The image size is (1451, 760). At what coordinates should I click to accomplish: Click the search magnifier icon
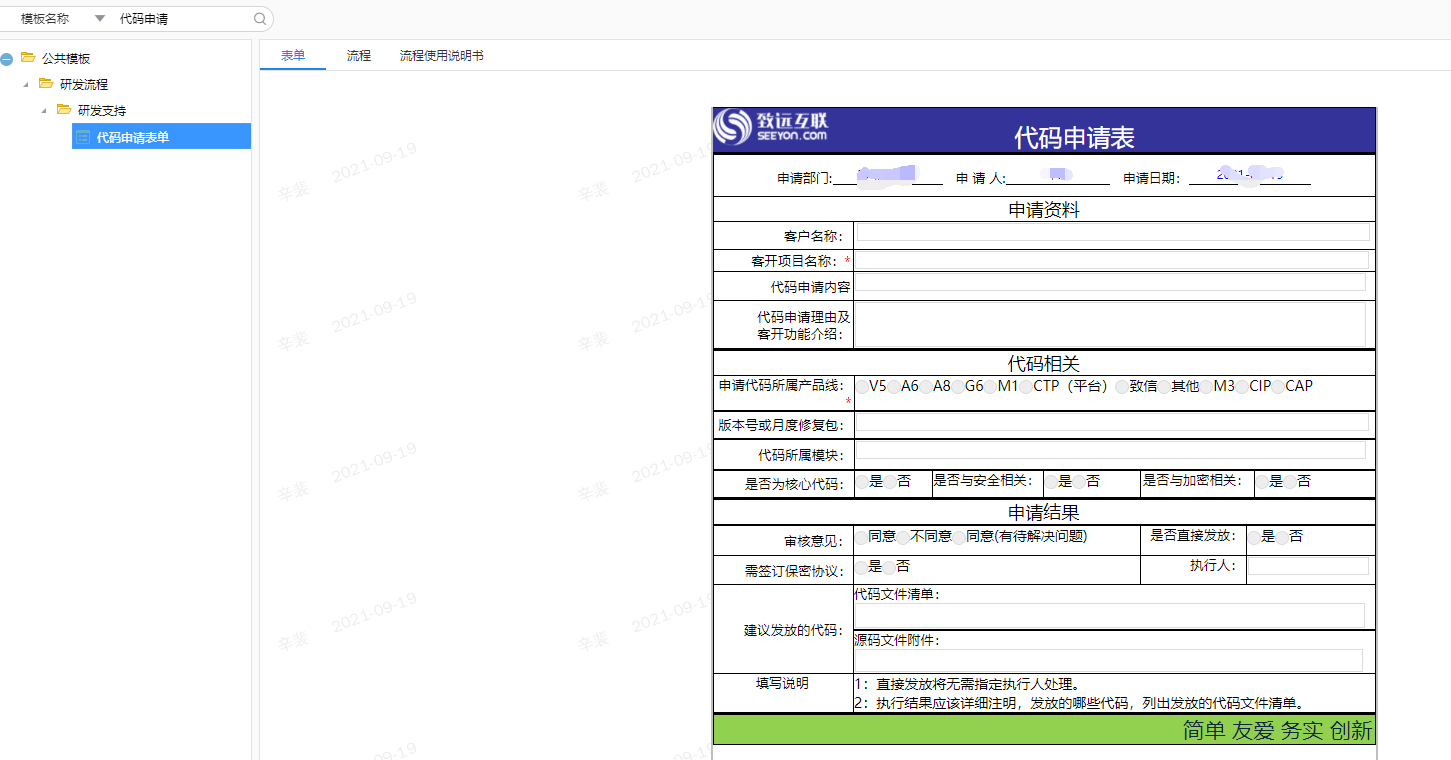(x=260, y=19)
